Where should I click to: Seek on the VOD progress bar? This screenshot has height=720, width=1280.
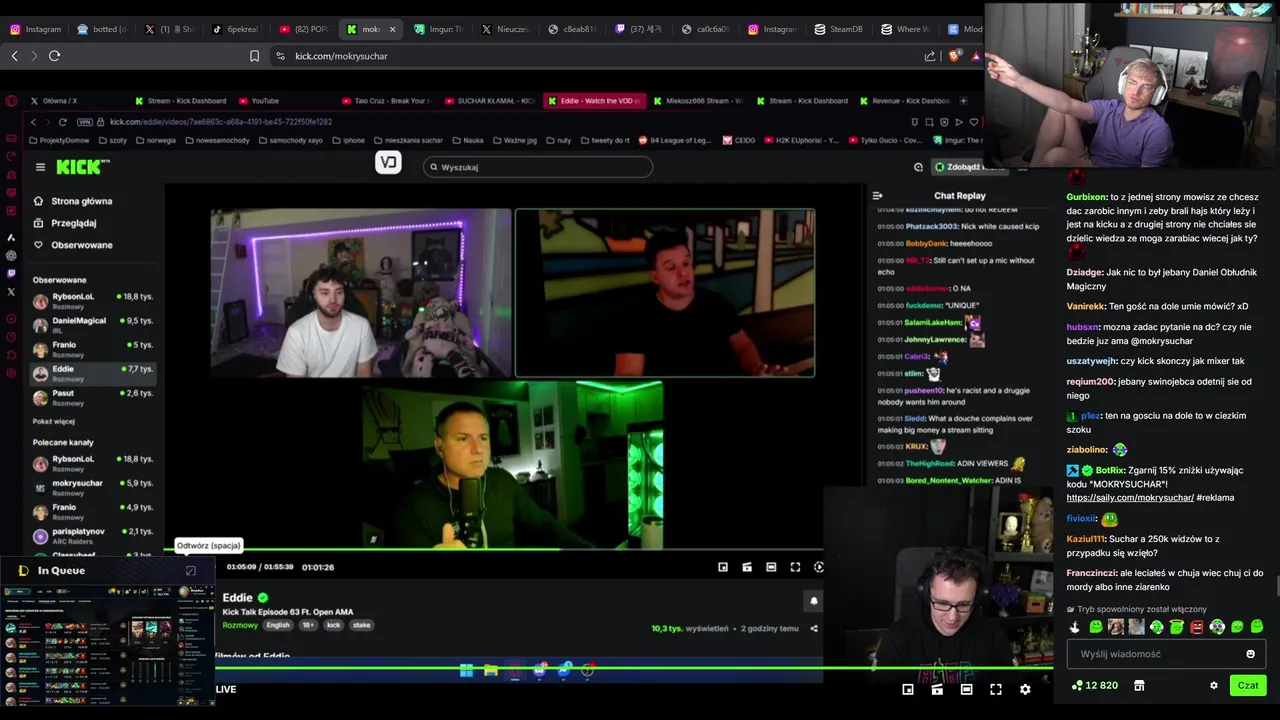[493, 549]
